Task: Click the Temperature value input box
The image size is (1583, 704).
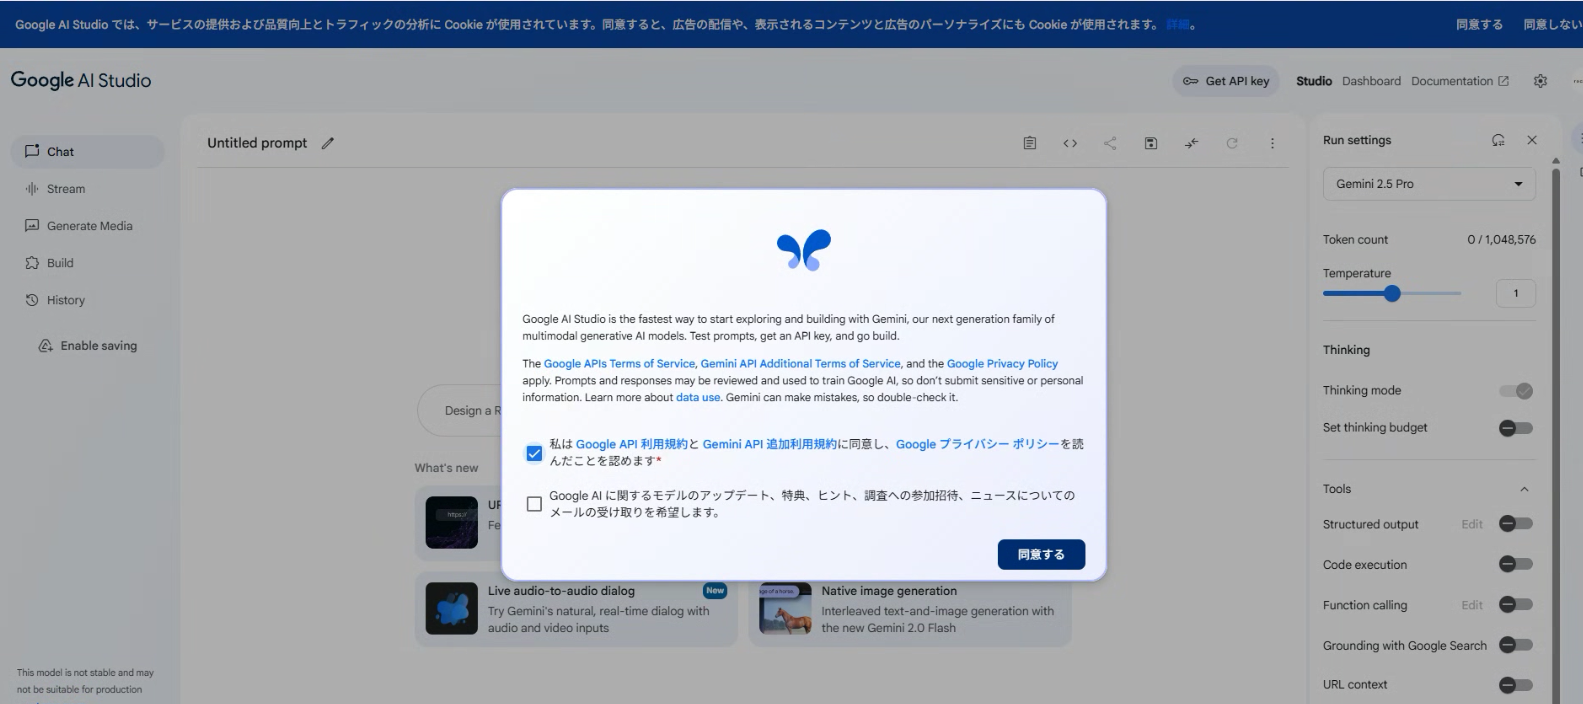Action: pyautogui.click(x=1516, y=293)
